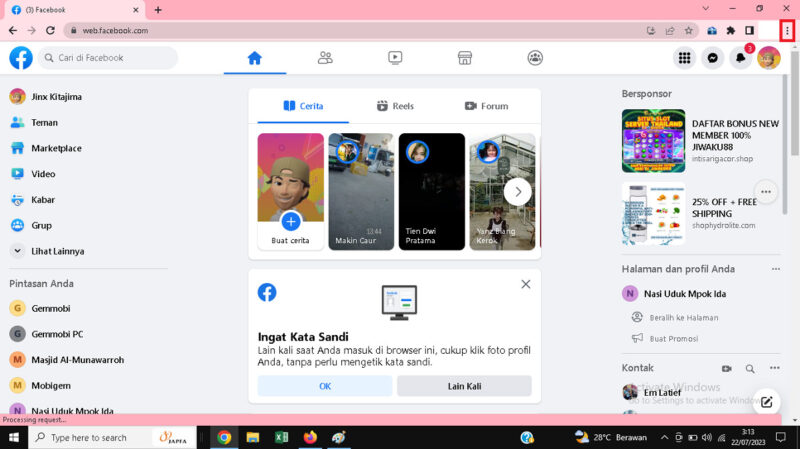Image resolution: width=800 pixels, height=449 pixels.
Task: Start new room via Kontak video icon
Action: (x=727, y=368)
